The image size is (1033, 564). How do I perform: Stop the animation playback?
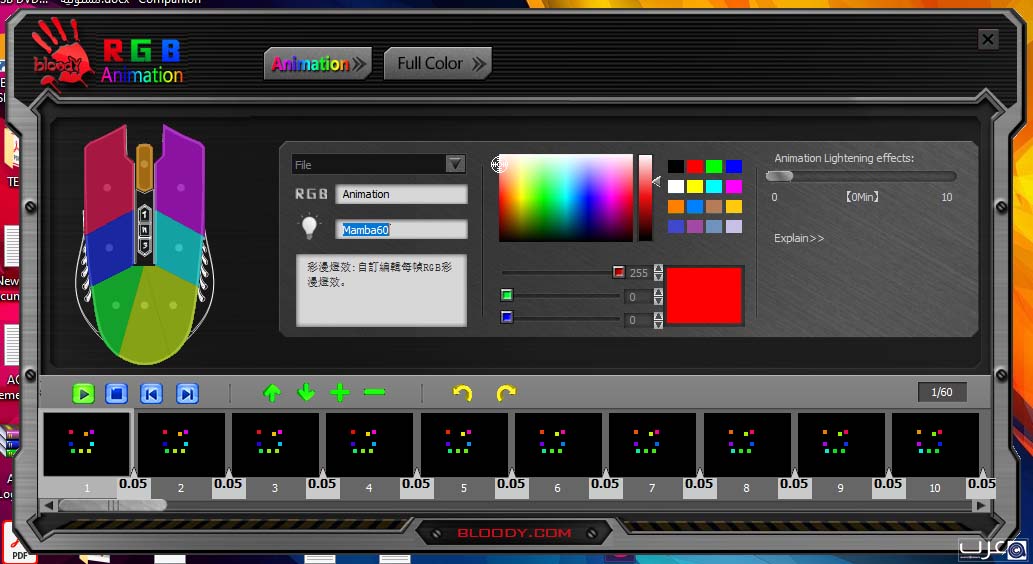(117, 394)
